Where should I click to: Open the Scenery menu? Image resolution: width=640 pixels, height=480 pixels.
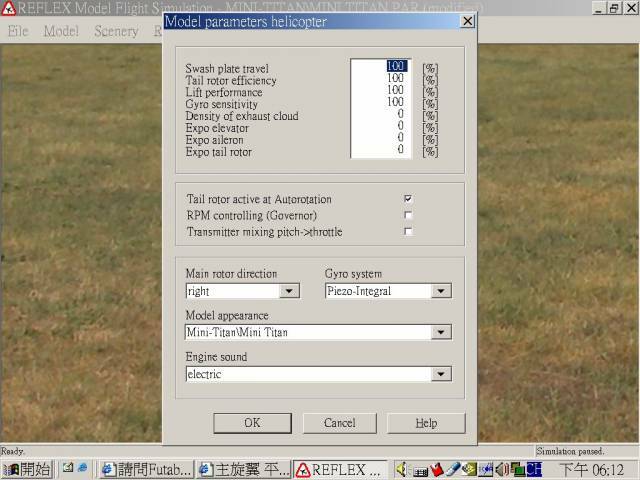pos(116,31)
